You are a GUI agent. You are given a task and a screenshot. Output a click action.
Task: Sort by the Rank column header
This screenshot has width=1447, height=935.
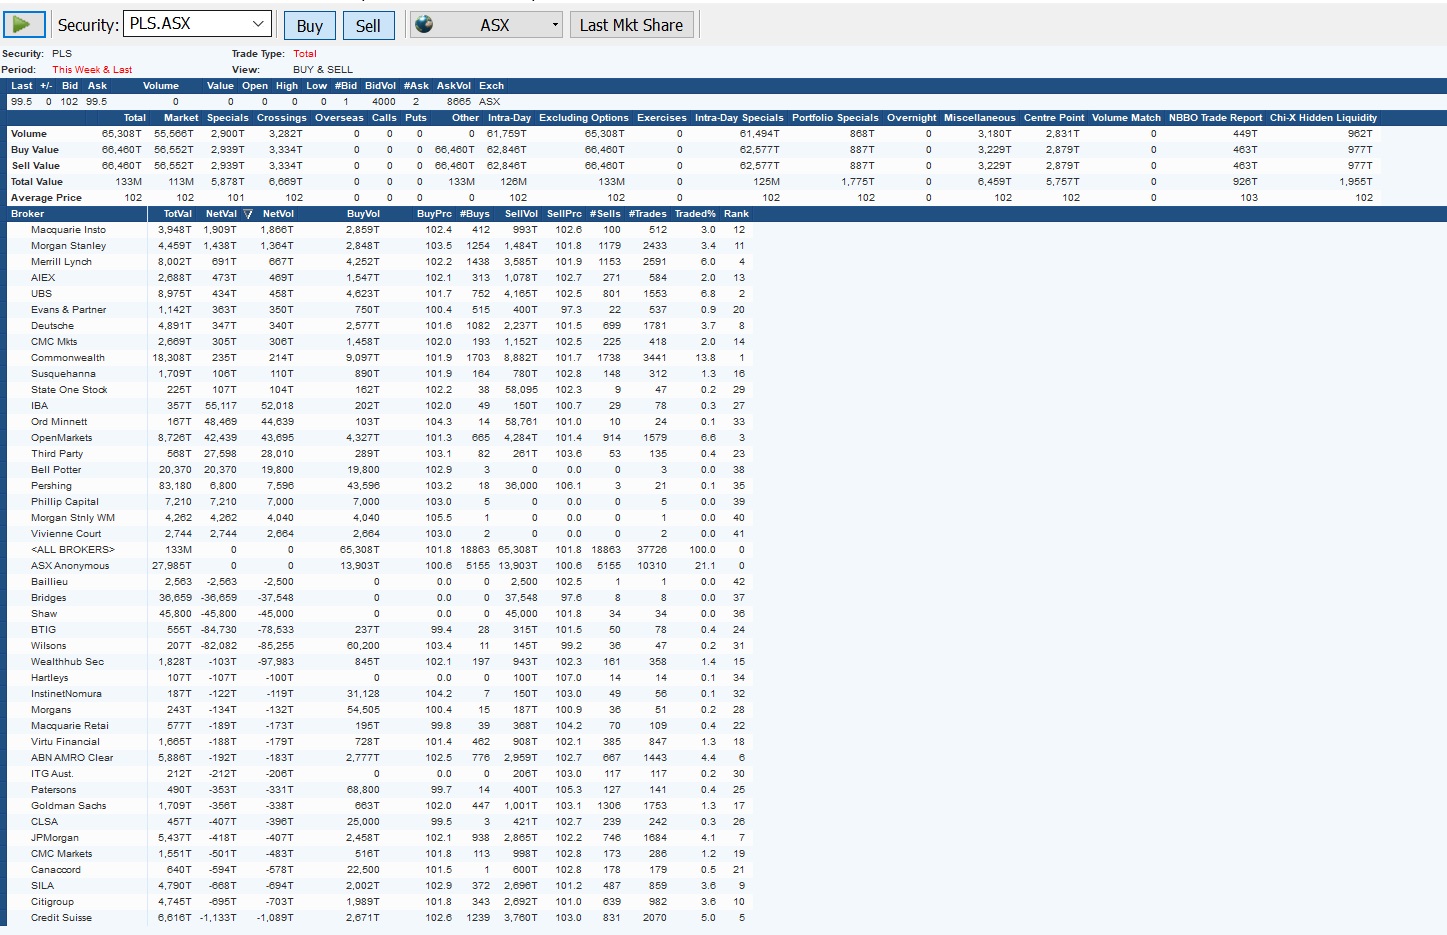point(736,214)
